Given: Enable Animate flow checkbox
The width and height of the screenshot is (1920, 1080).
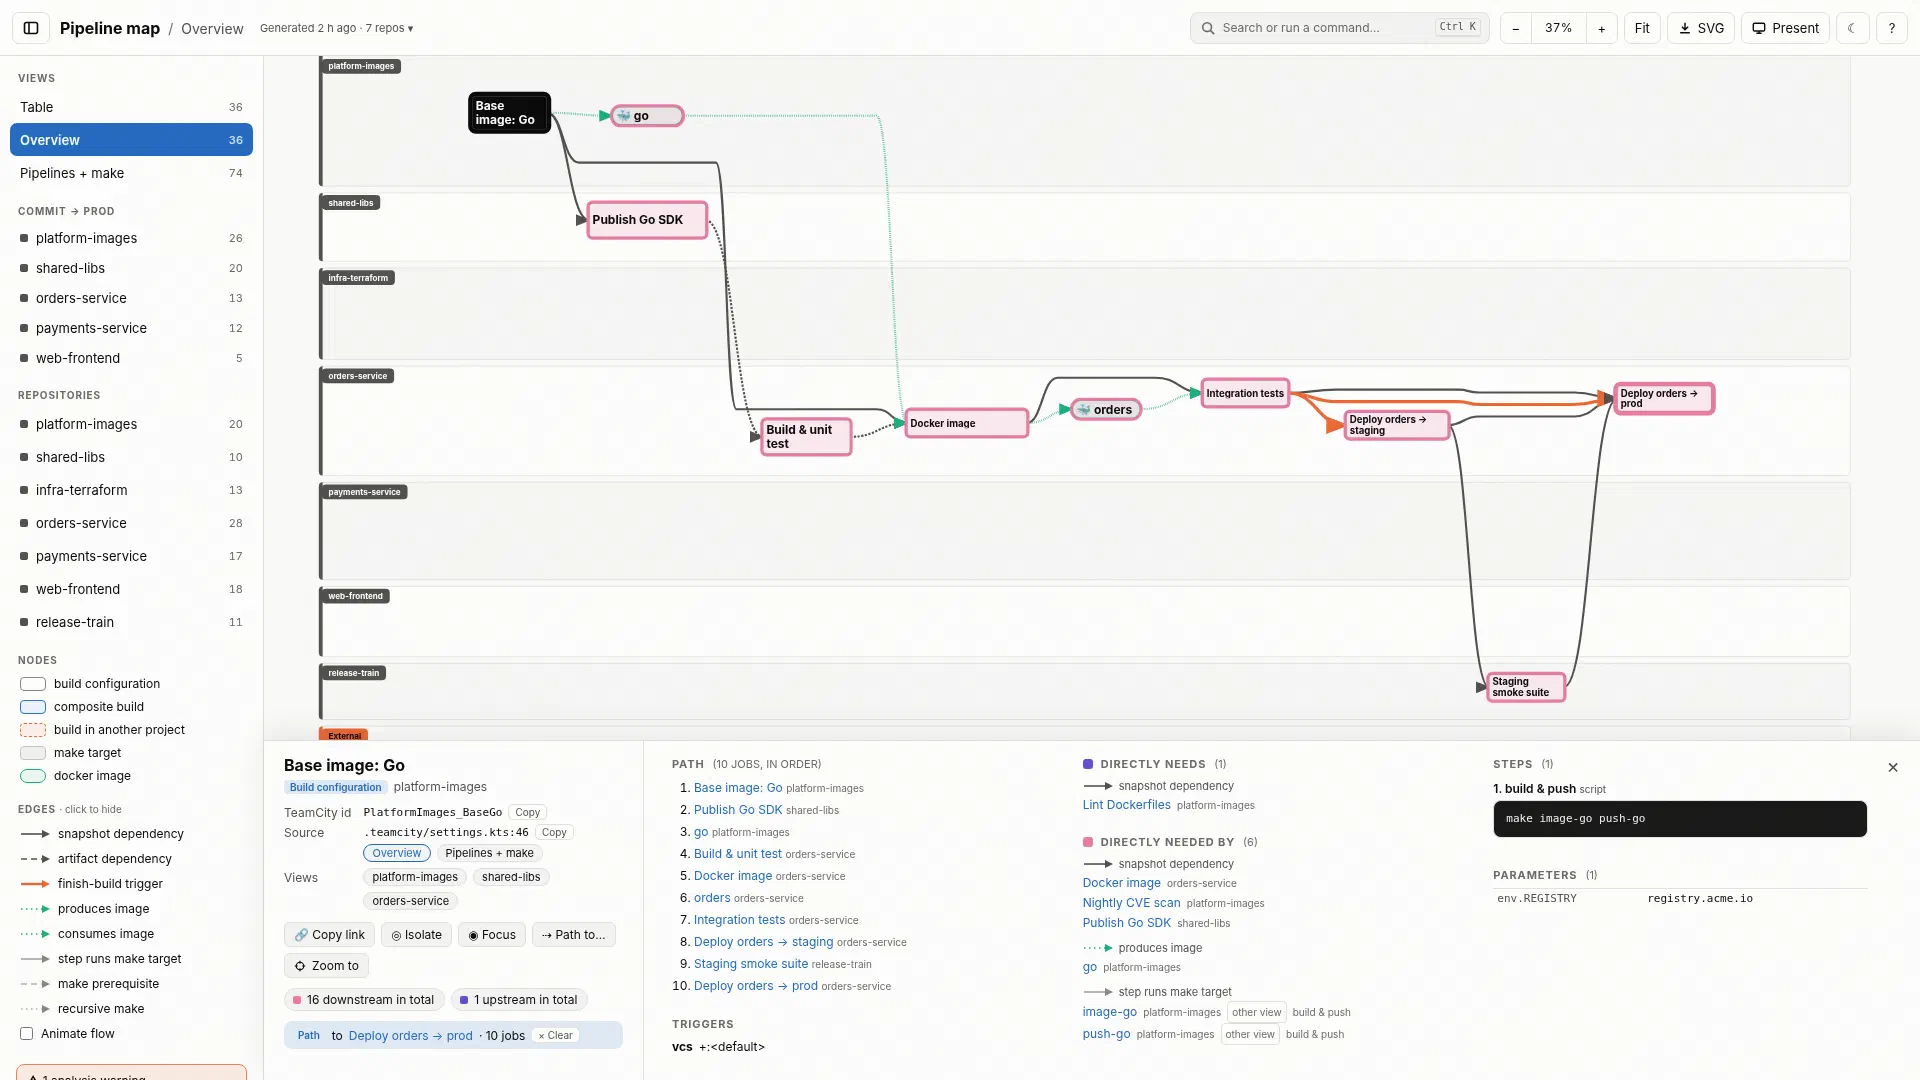Looking at the screenshot, I should (27, 1034).
